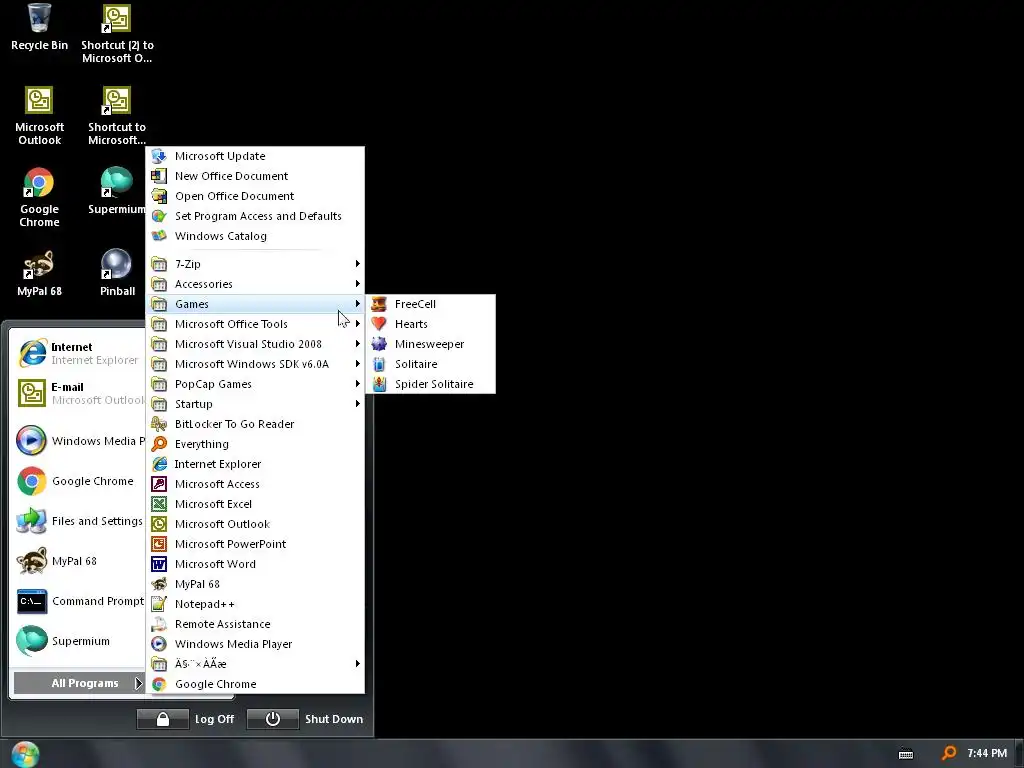Click the Log Off button

pos(186,719)
